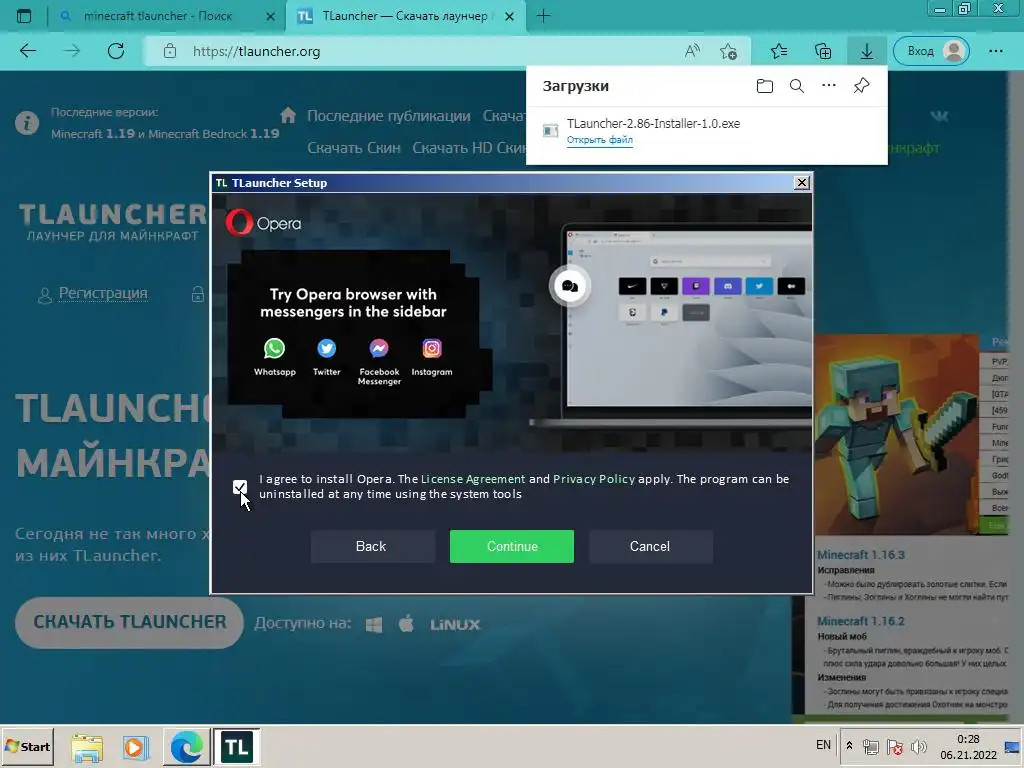Screen dimensions: 1024x768
Task: Click the TLAUNCHER site logo
Action: (112, 221)
